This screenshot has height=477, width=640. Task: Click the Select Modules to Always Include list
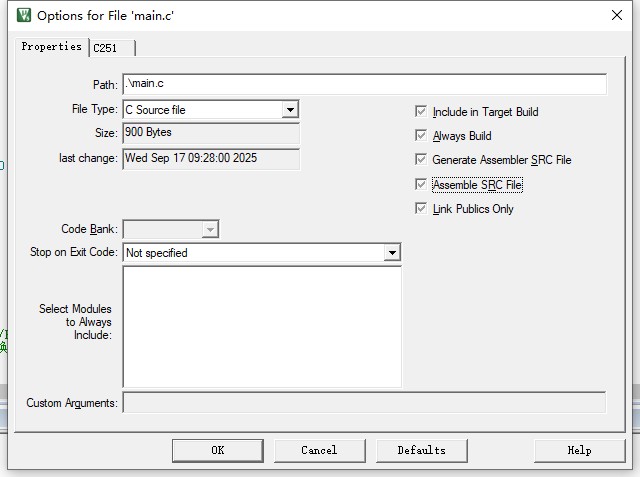[261, 326]
